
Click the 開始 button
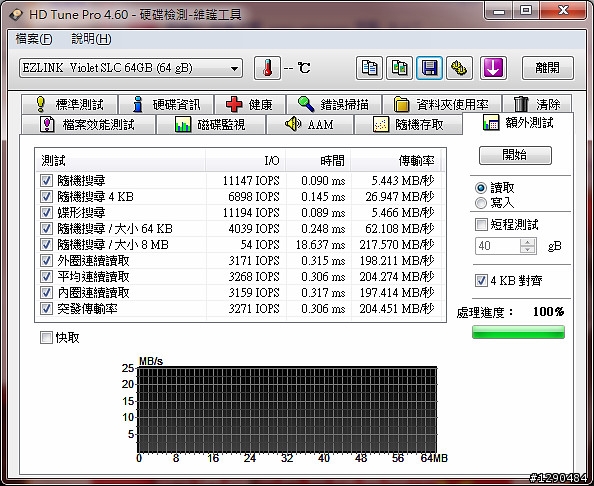point(515,155)
